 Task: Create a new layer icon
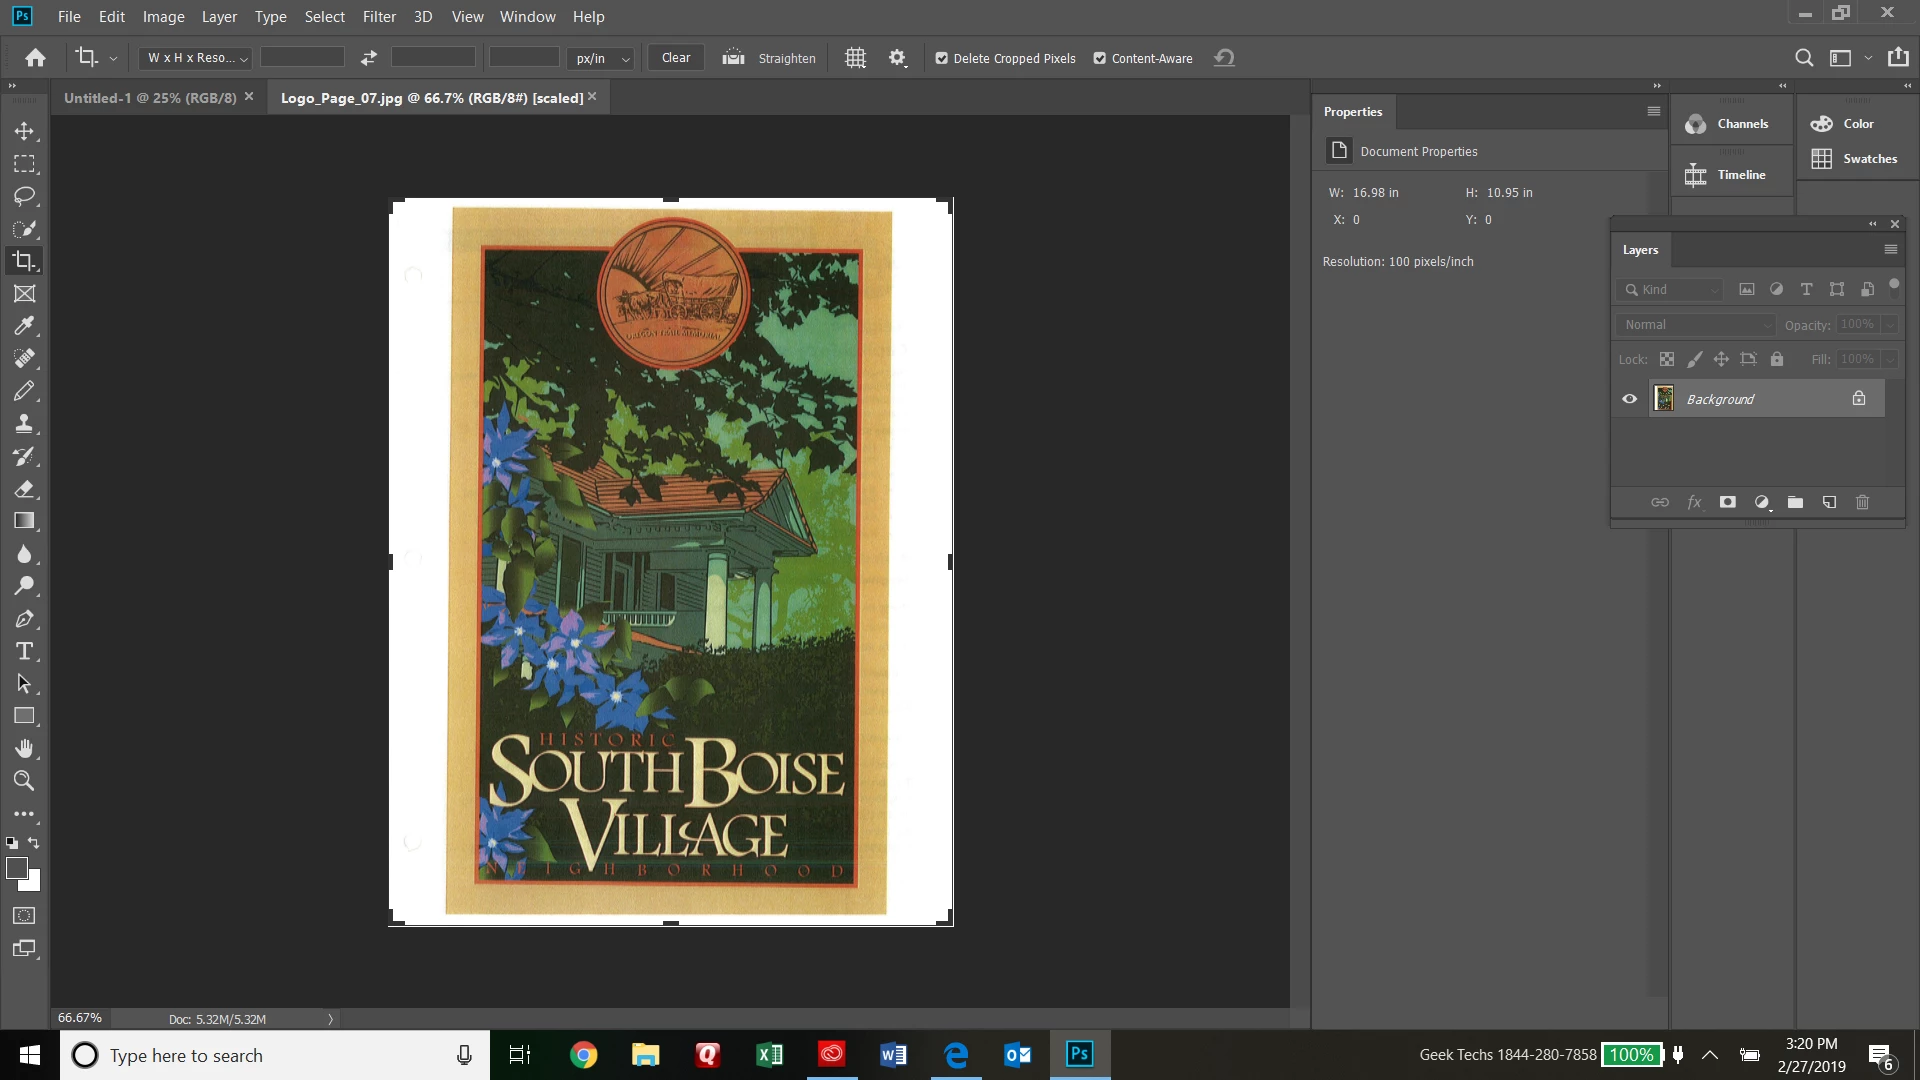click(1829, 502)
